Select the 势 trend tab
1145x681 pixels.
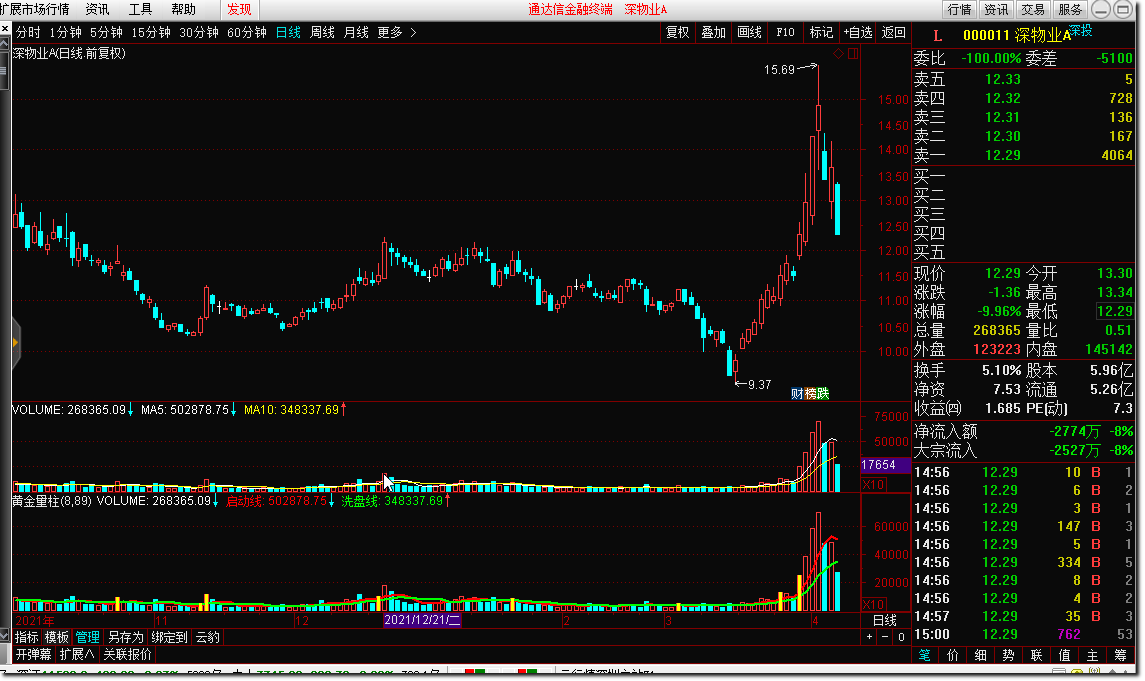point(1008,655)
